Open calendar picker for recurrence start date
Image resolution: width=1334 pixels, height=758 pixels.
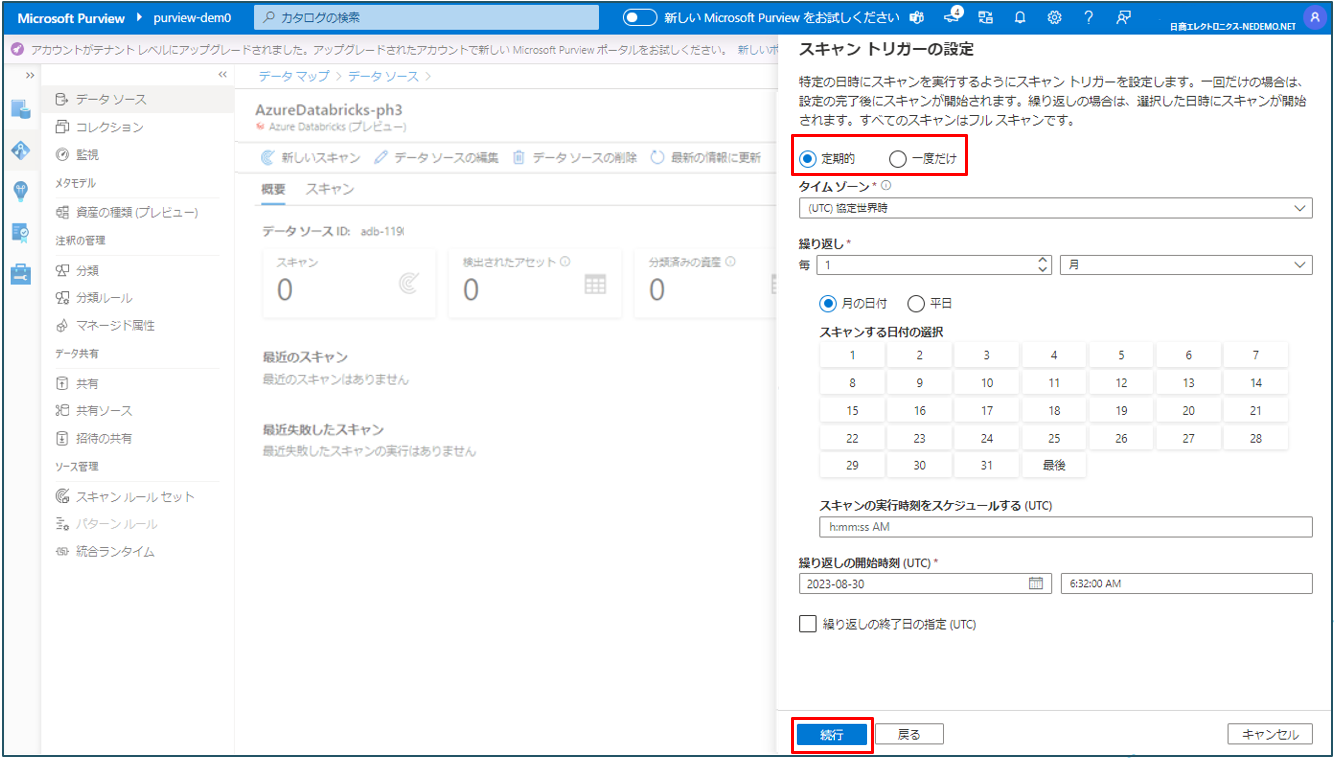tap(1036, 584)
